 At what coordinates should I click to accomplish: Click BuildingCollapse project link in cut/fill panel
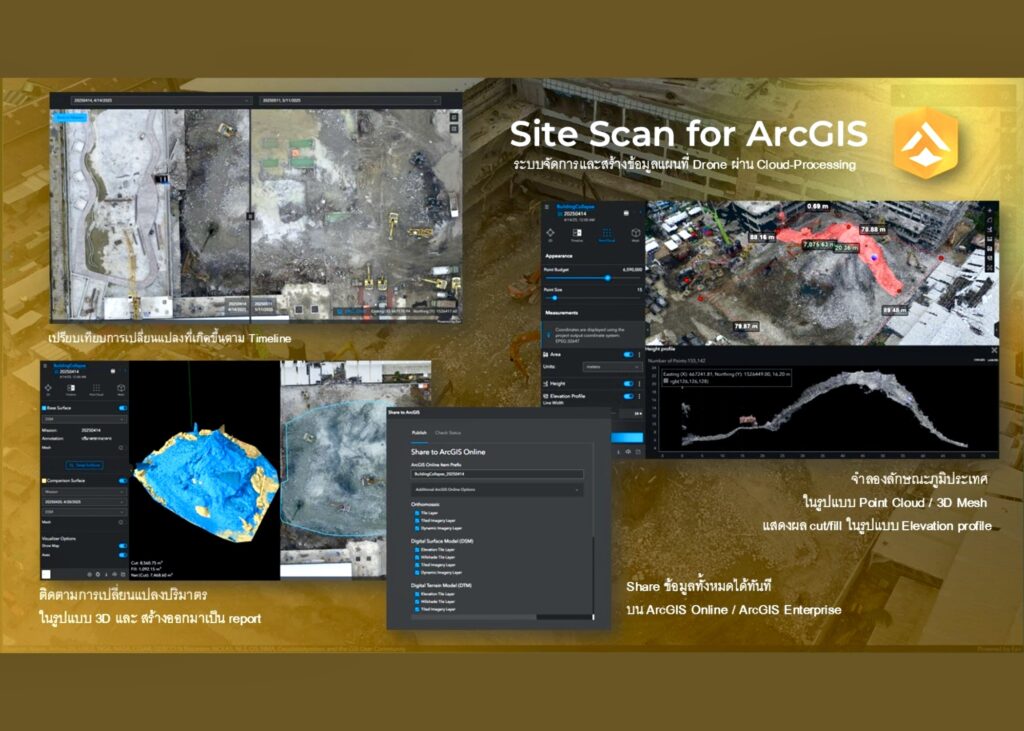coord(70,366)
